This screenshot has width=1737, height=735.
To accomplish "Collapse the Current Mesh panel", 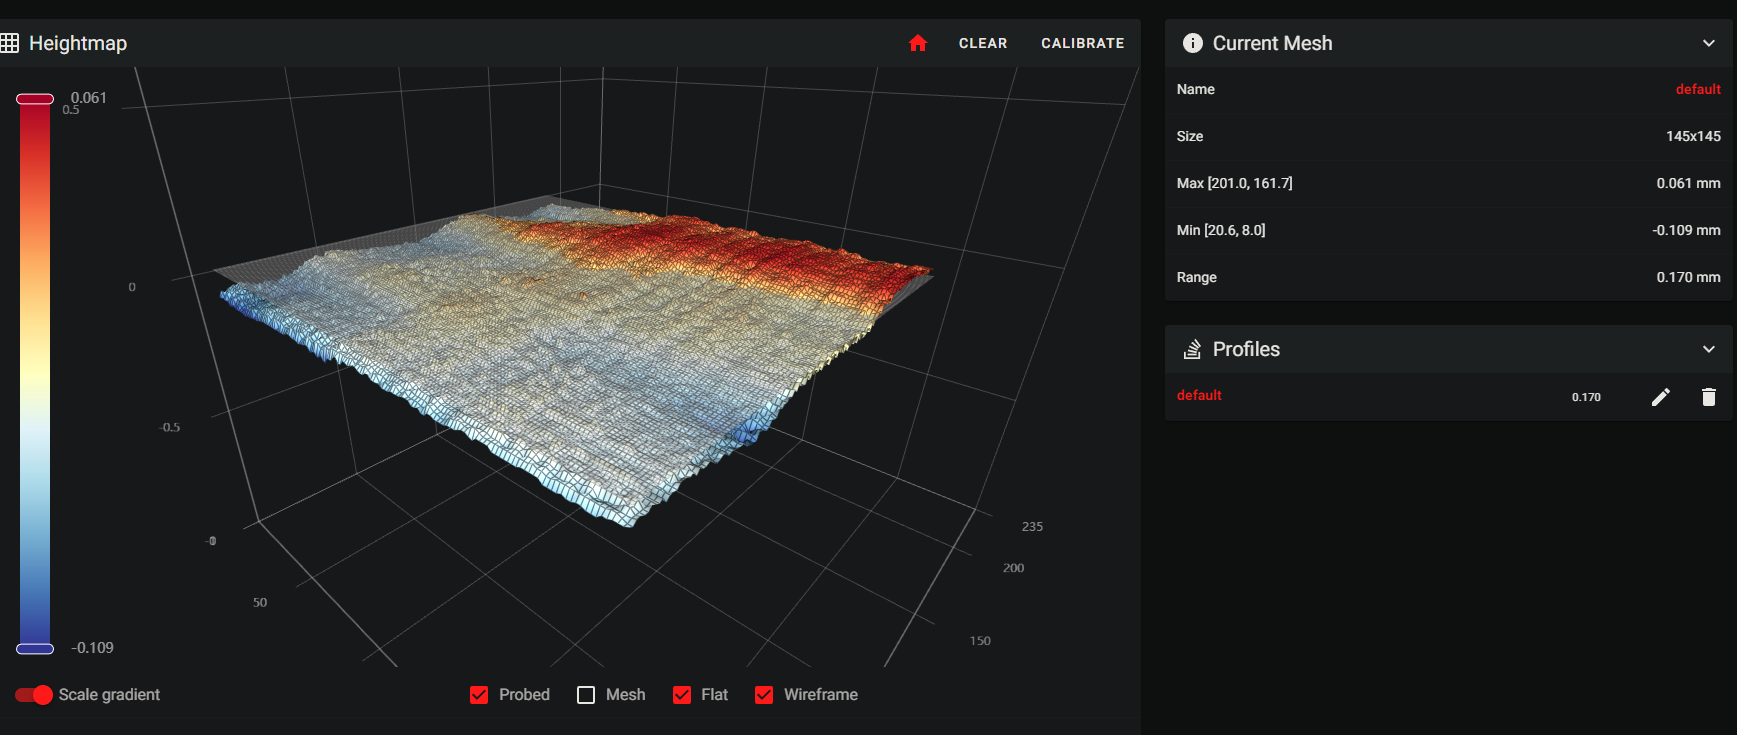I will (x=1708, y=43).
